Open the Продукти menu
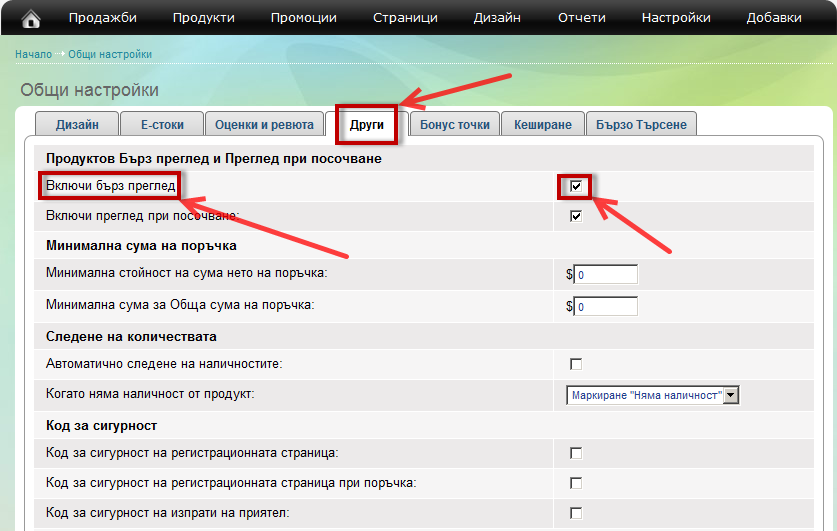 203,18
